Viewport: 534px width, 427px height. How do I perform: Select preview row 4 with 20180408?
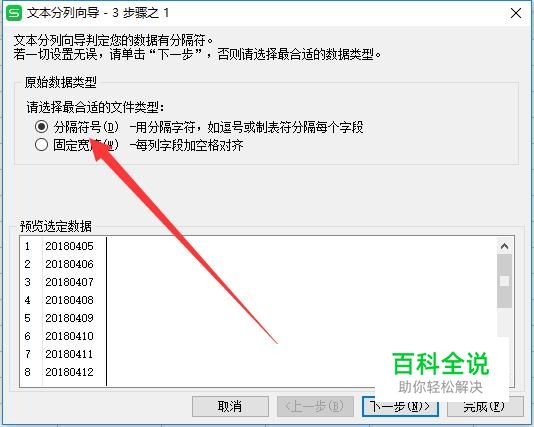click(x=59, y=300)
